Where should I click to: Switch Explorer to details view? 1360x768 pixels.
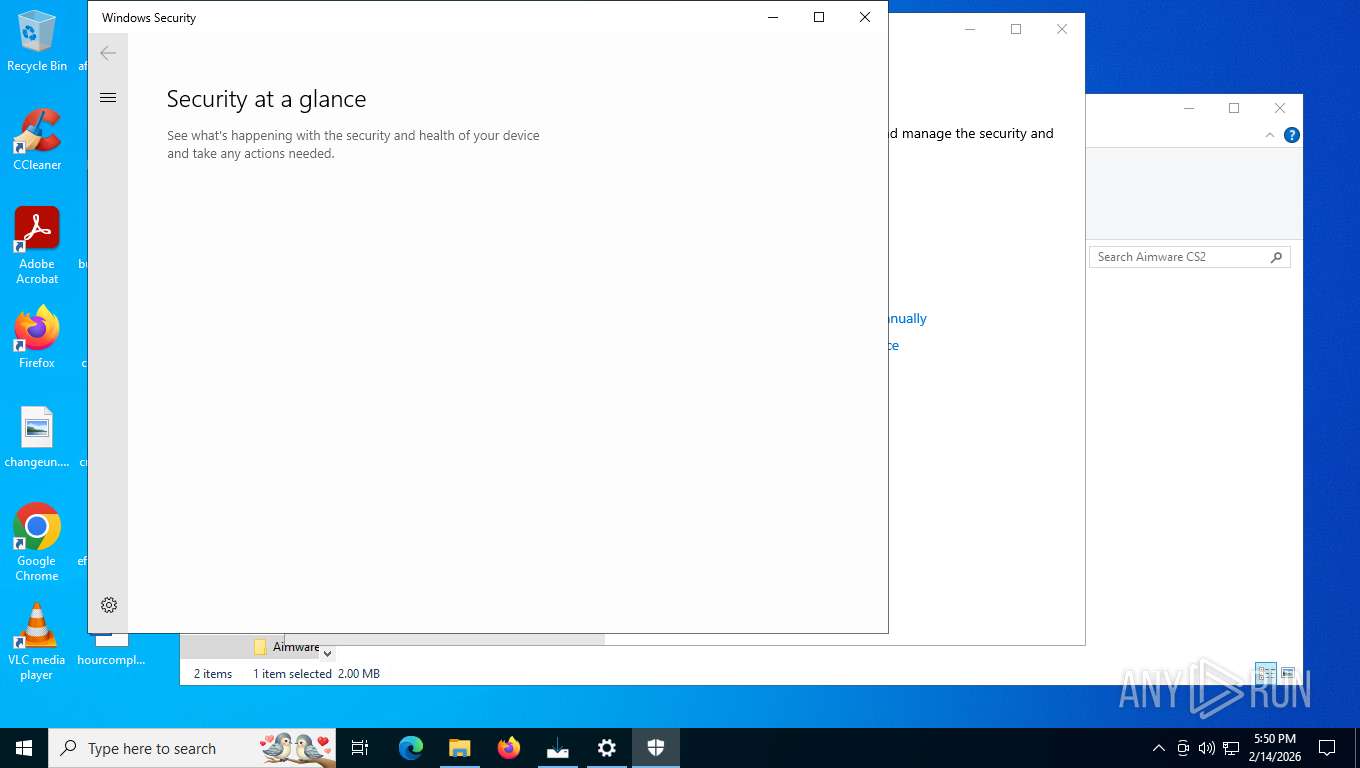click(x=1266, y=673)
